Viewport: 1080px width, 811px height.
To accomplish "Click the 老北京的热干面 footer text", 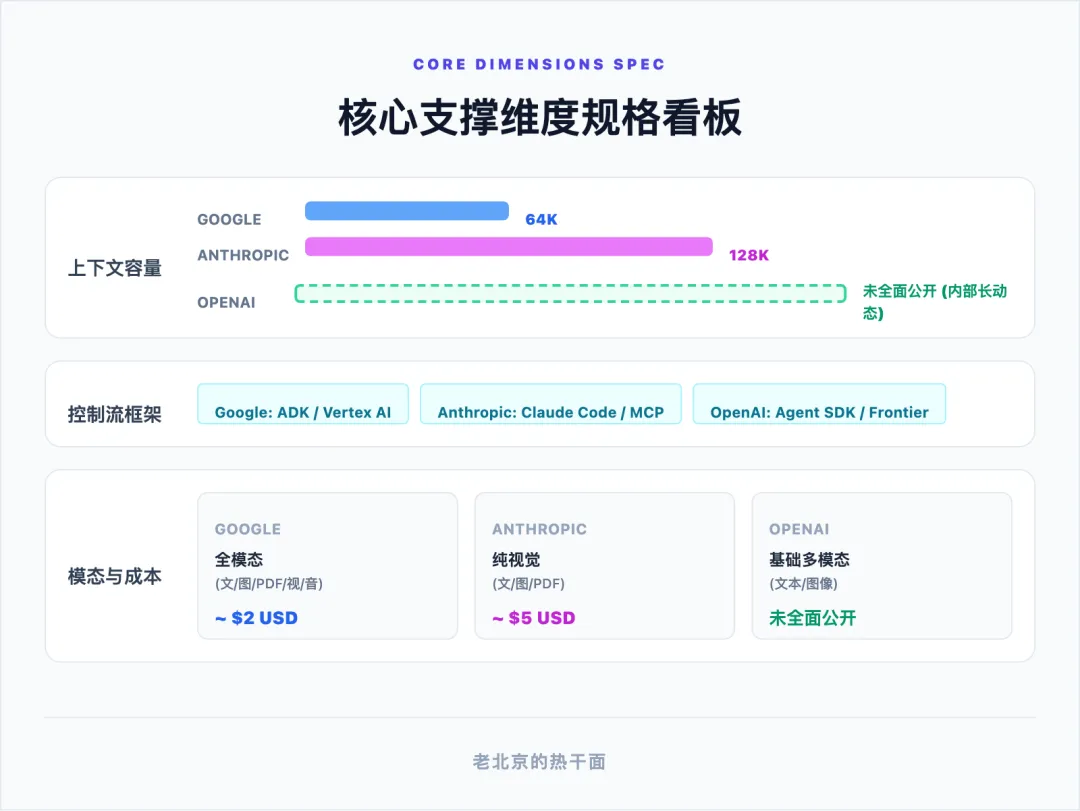I will 539,761.
